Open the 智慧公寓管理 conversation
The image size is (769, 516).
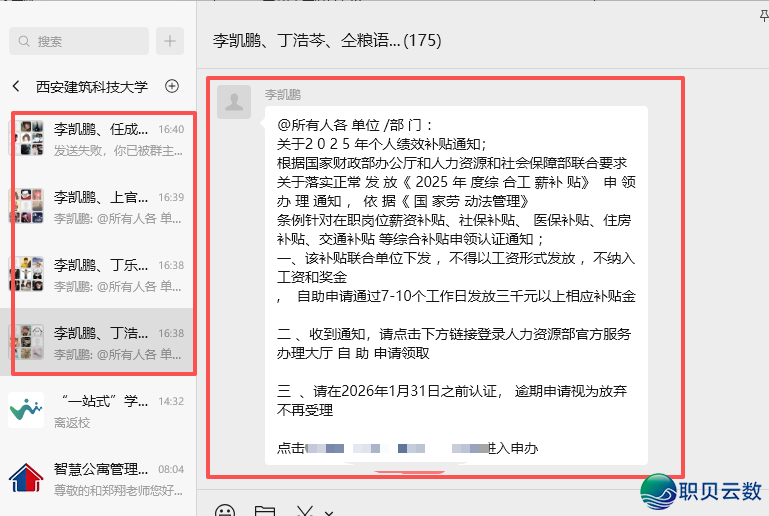pyautogui.click(x=100, y=478)
